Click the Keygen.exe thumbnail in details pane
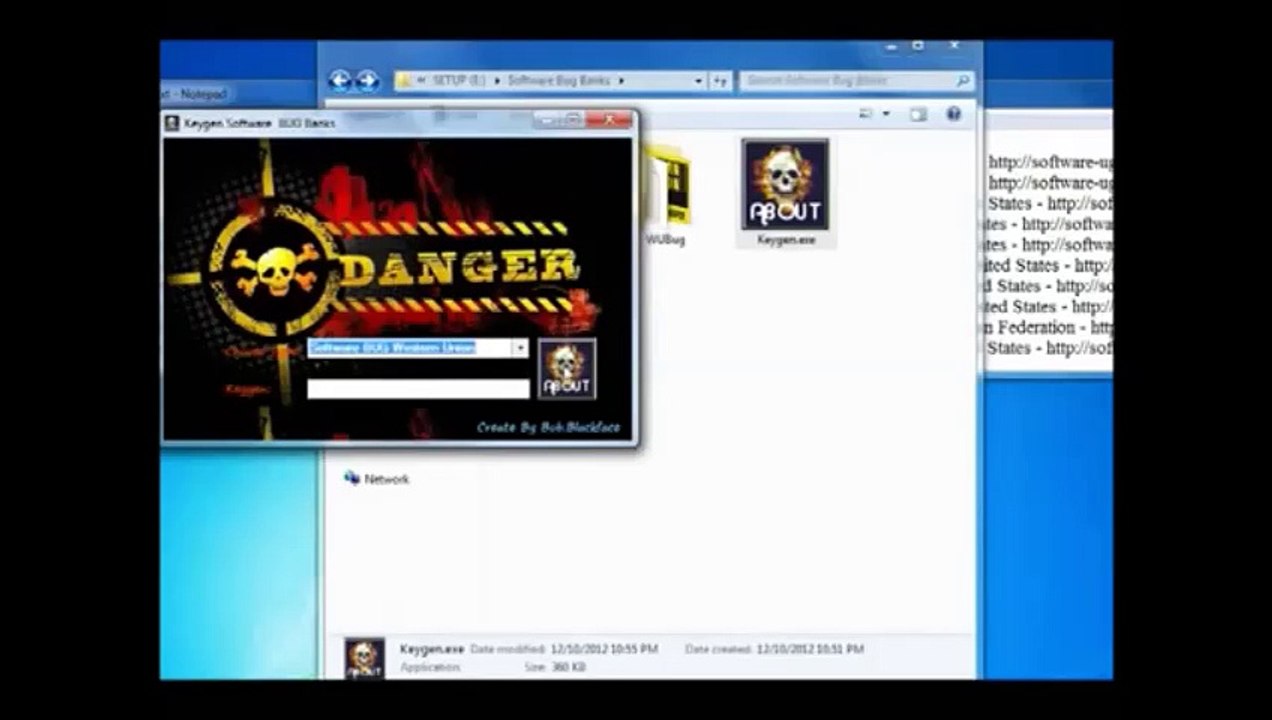 pos(365,659)
